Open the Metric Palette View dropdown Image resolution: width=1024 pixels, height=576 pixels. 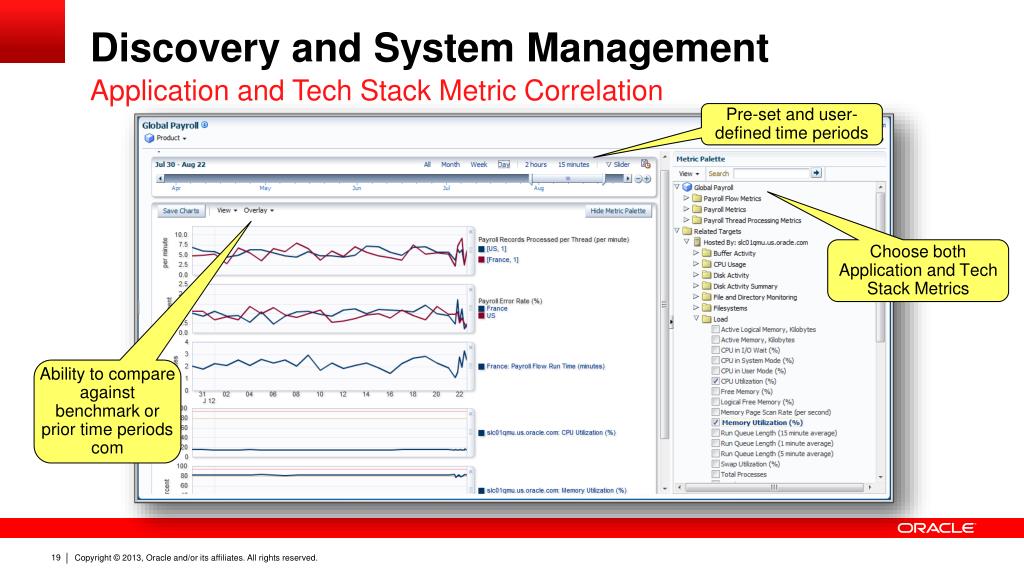click(689, 174)
